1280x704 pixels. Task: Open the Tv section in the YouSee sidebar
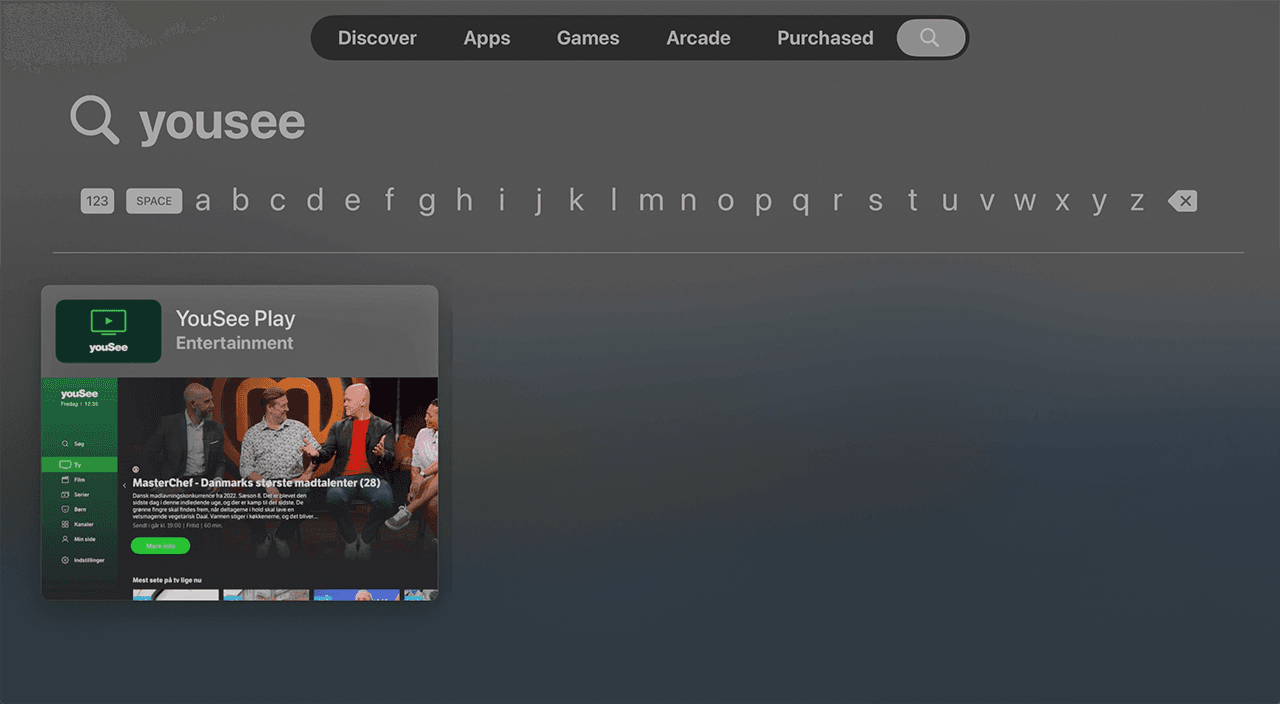(66, 464)
